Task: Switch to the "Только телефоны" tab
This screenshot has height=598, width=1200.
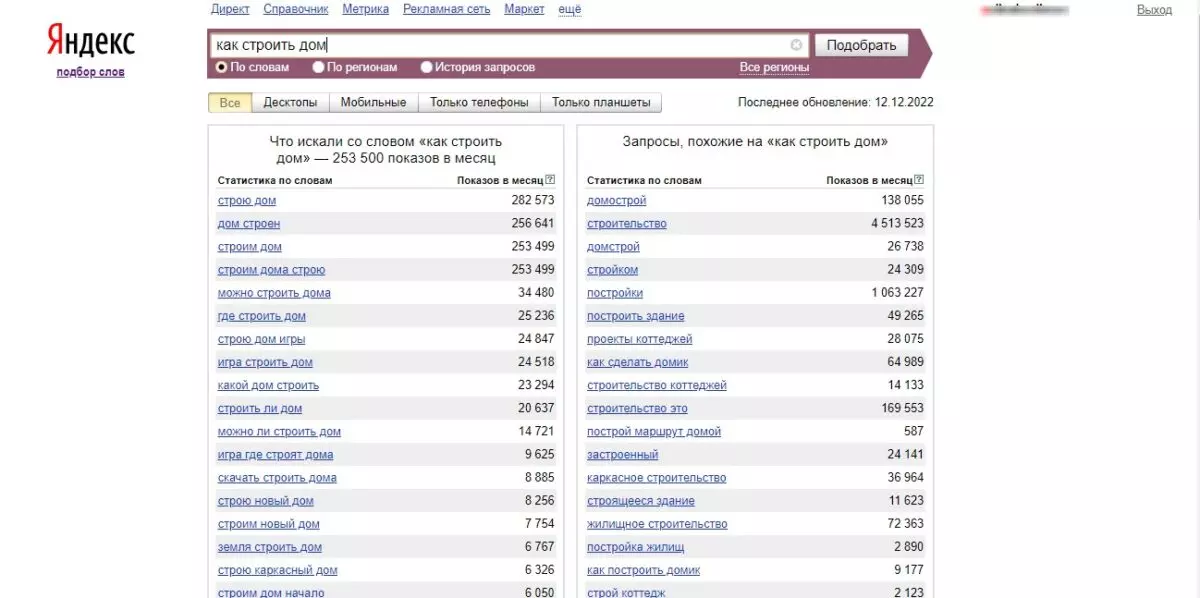Action: click(x=479, y=102)
